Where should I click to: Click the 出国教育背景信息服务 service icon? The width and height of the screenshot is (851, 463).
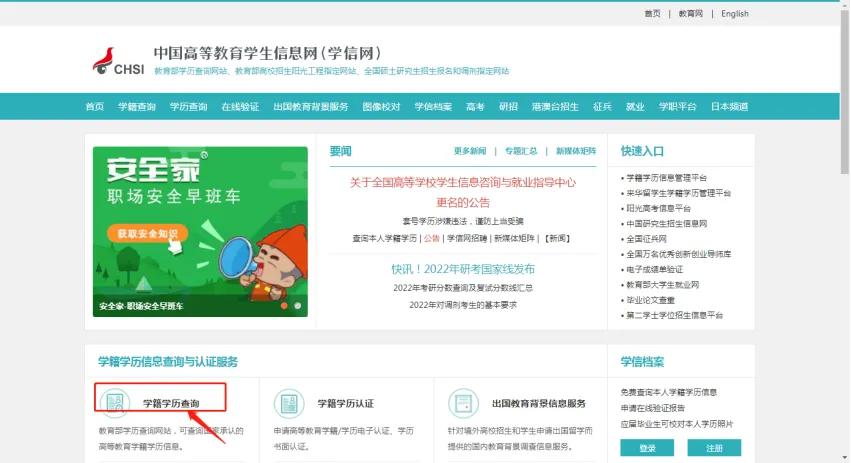(x=463, y=403)
